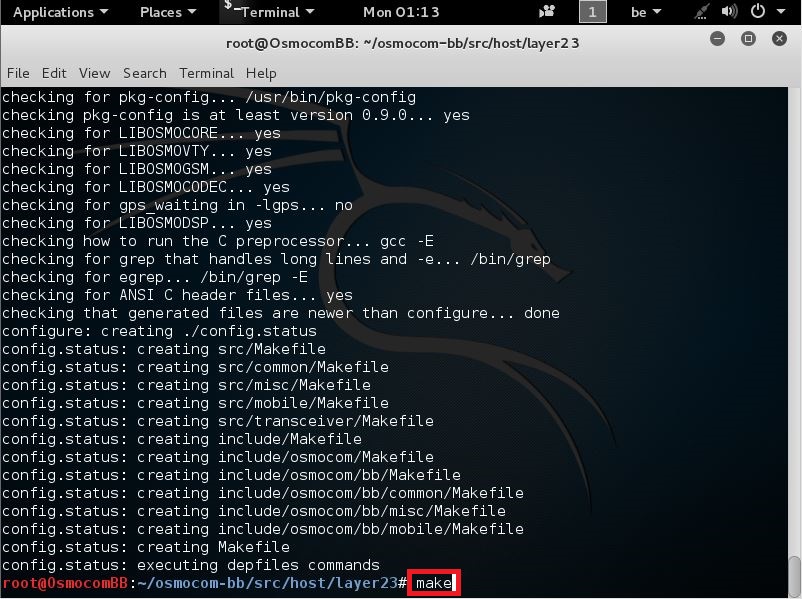
Task: Click the line 'checking for LIBOSMODSP... yes'
Action: tap(137, 223)
